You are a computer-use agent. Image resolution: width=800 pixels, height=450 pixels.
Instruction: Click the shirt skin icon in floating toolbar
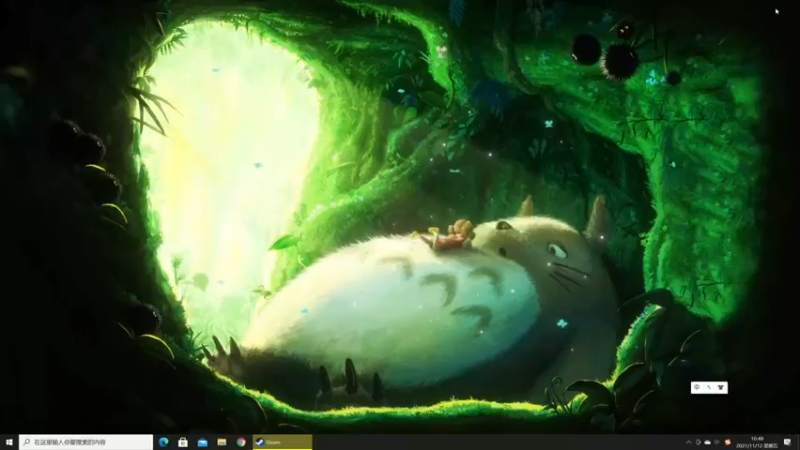coord(720,388)
